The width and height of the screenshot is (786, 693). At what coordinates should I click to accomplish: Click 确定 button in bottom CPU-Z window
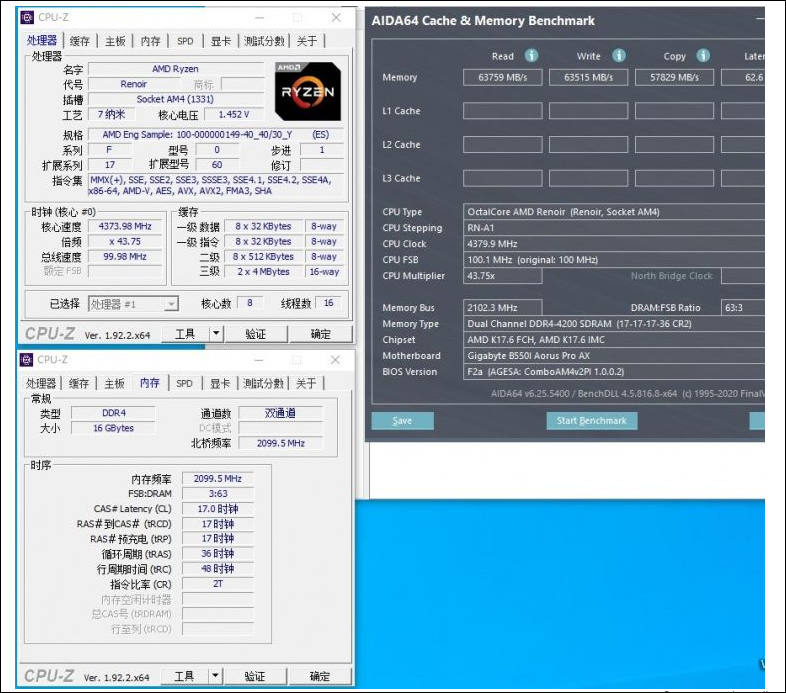(320, 676)
